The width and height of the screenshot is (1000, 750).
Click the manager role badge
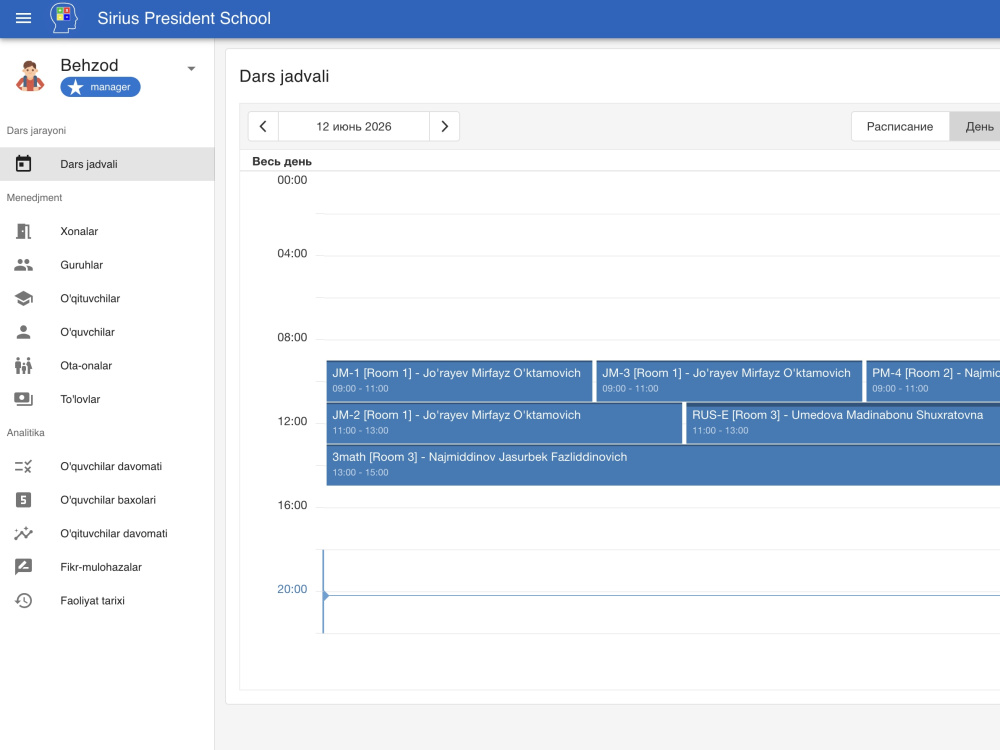click(100, 87)
